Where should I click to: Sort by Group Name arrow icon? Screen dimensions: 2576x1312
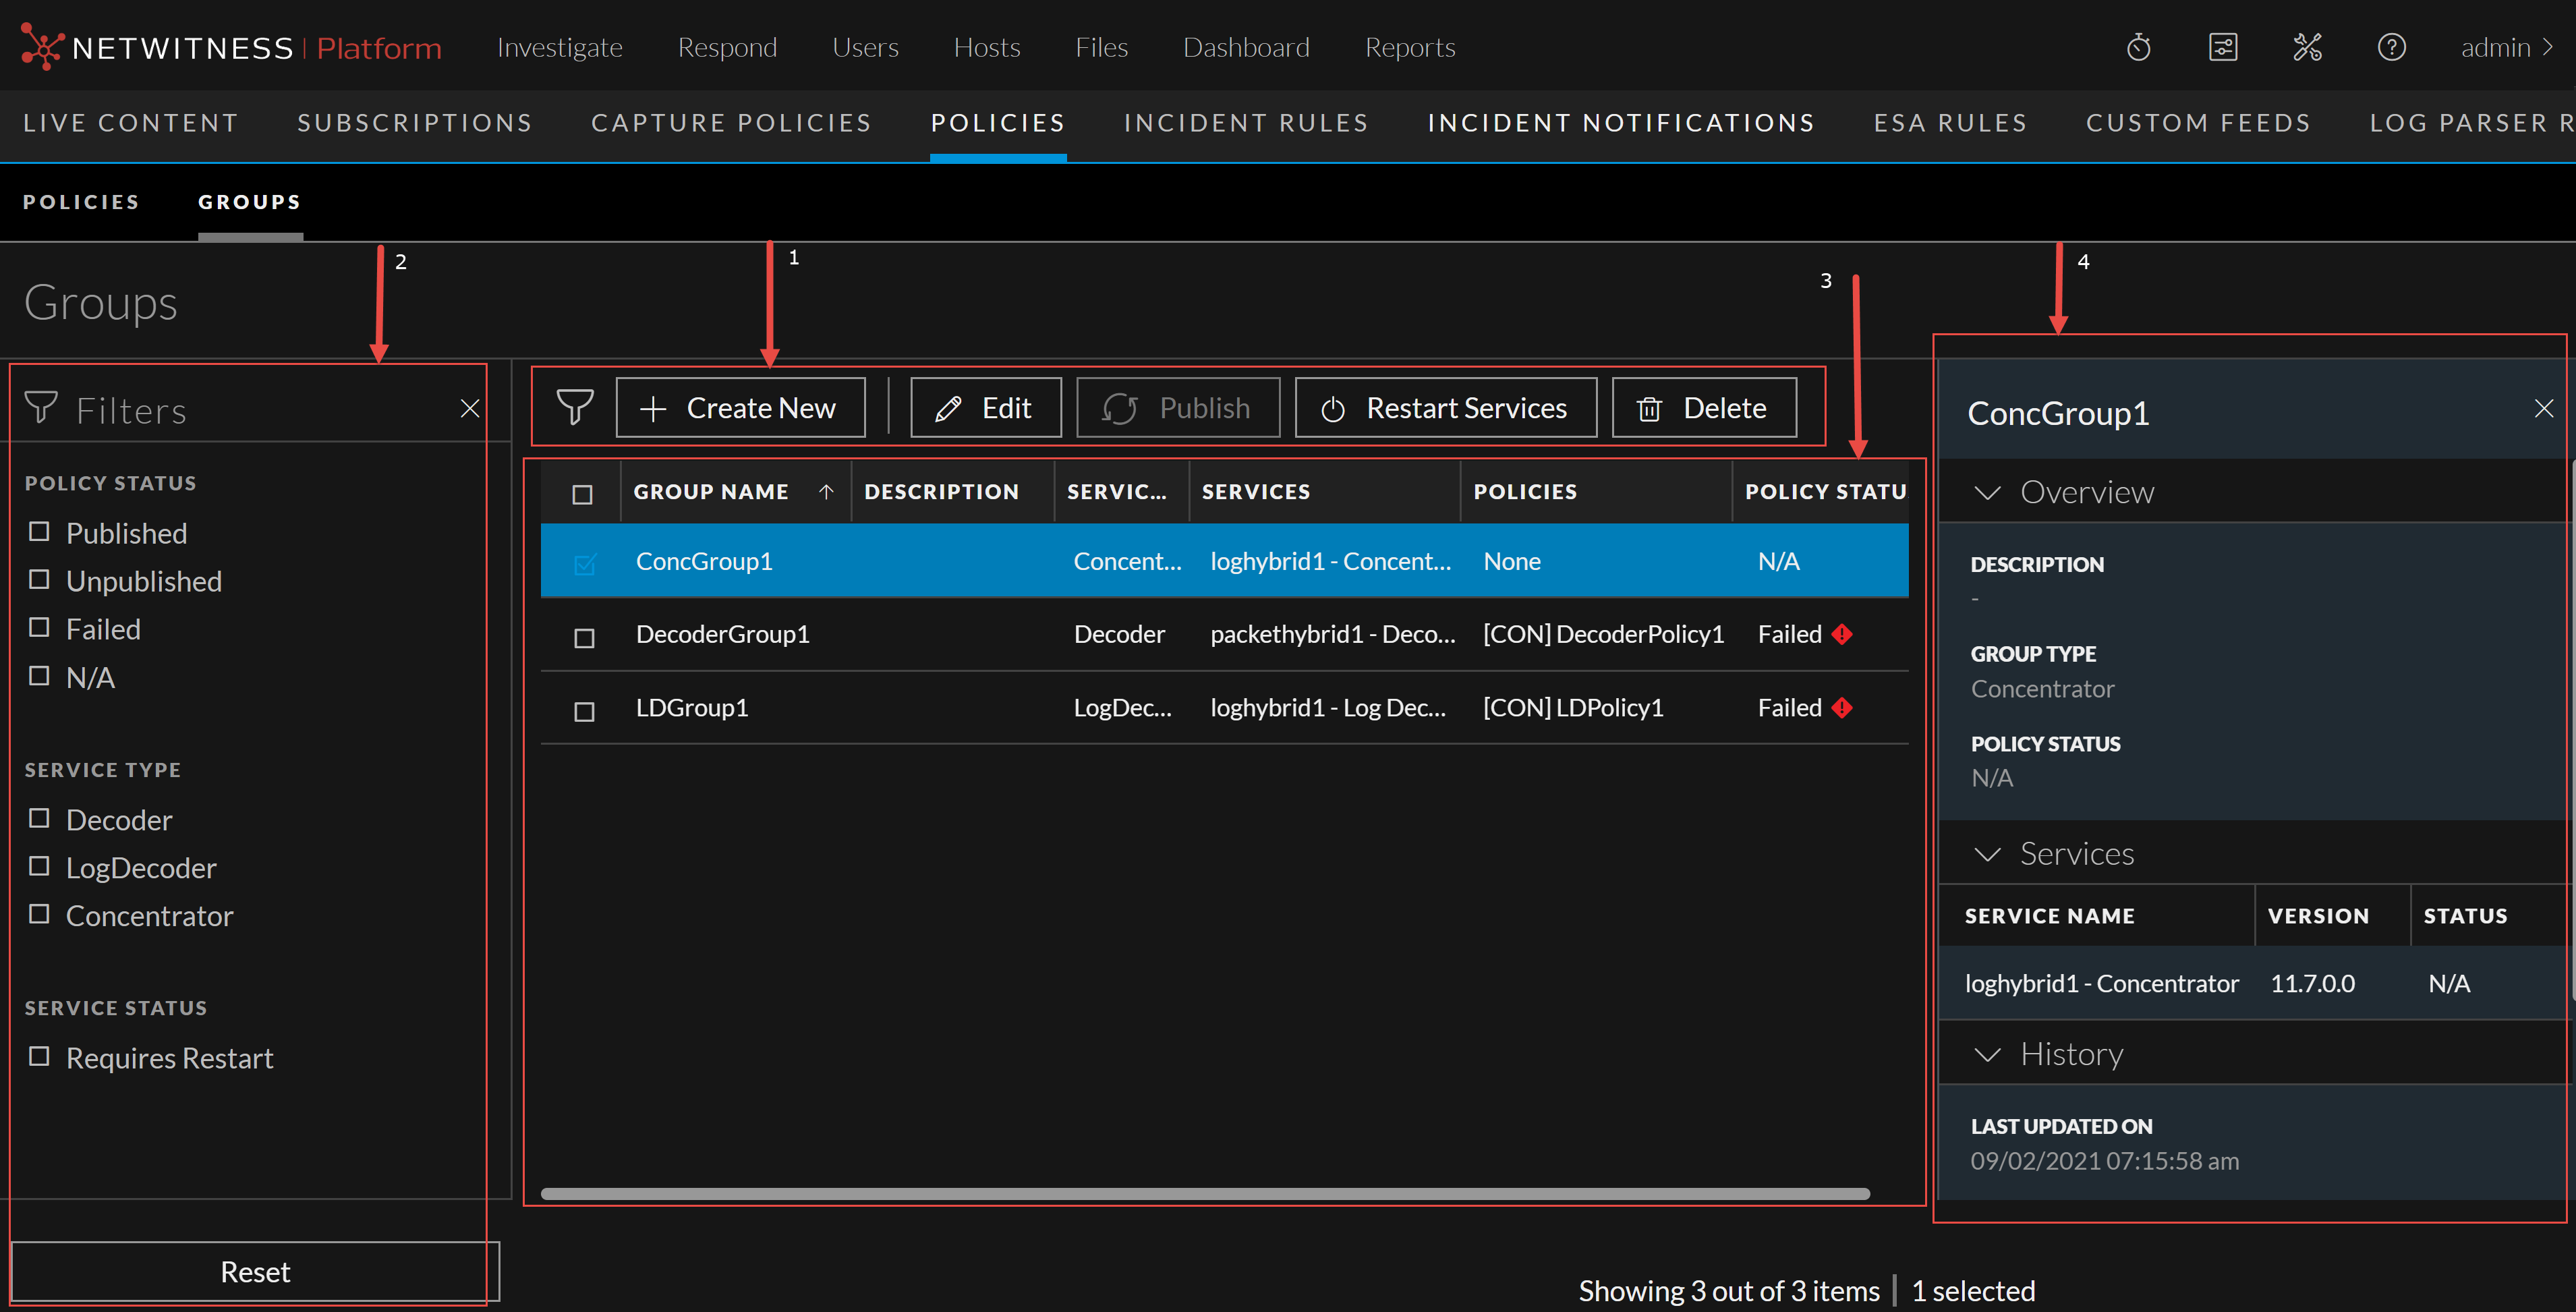pos(826,491)
